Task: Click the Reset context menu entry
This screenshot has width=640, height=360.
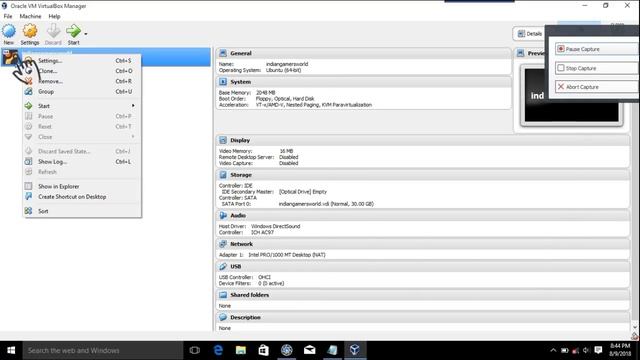Action: [x=82, y=127]
